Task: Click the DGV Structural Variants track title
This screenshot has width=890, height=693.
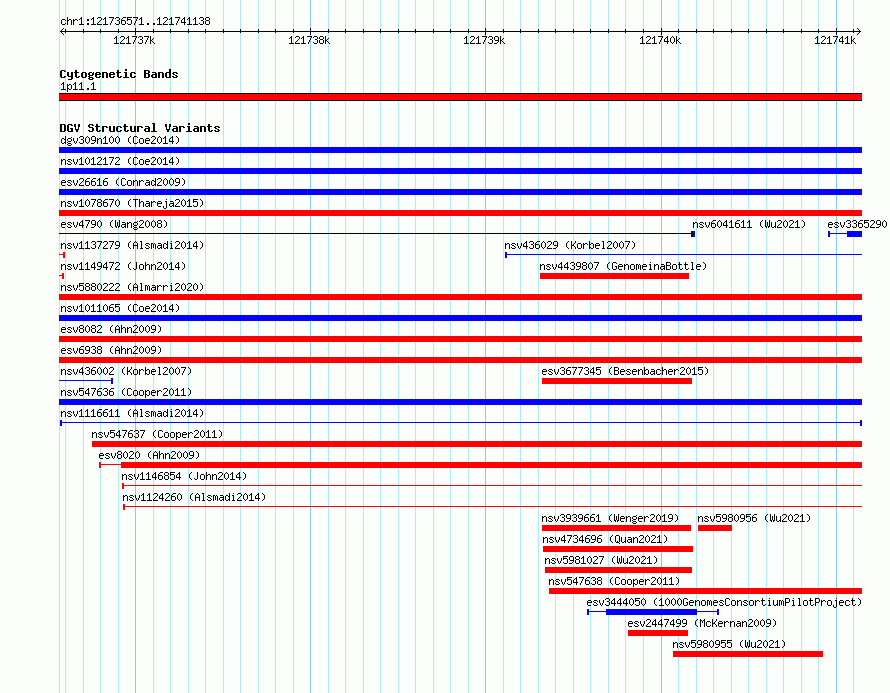Action: click(140, 128)
